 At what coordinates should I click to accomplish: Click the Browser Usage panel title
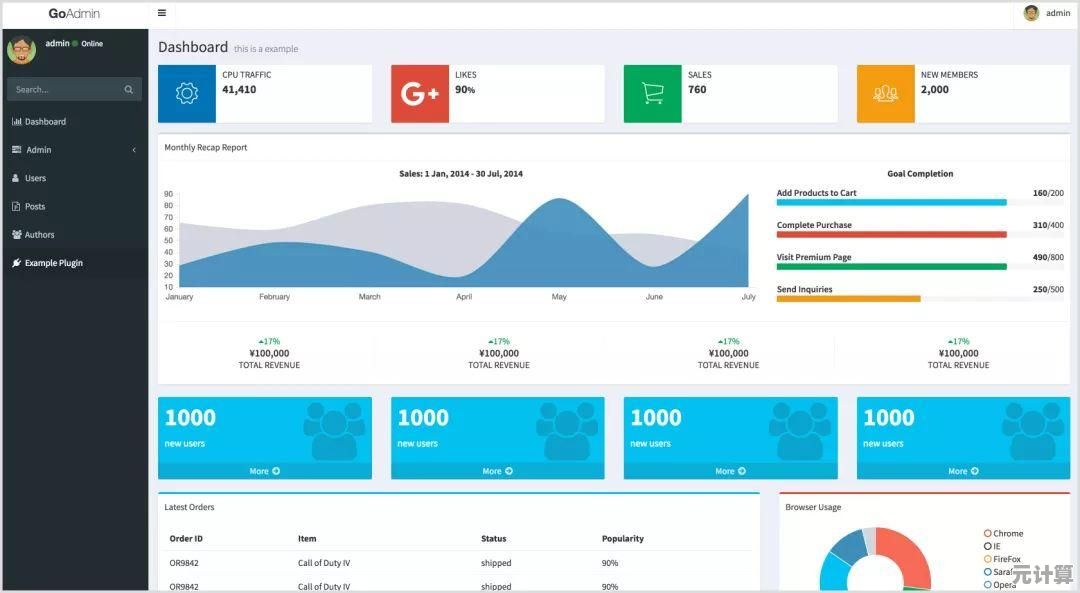pos(813,507)
